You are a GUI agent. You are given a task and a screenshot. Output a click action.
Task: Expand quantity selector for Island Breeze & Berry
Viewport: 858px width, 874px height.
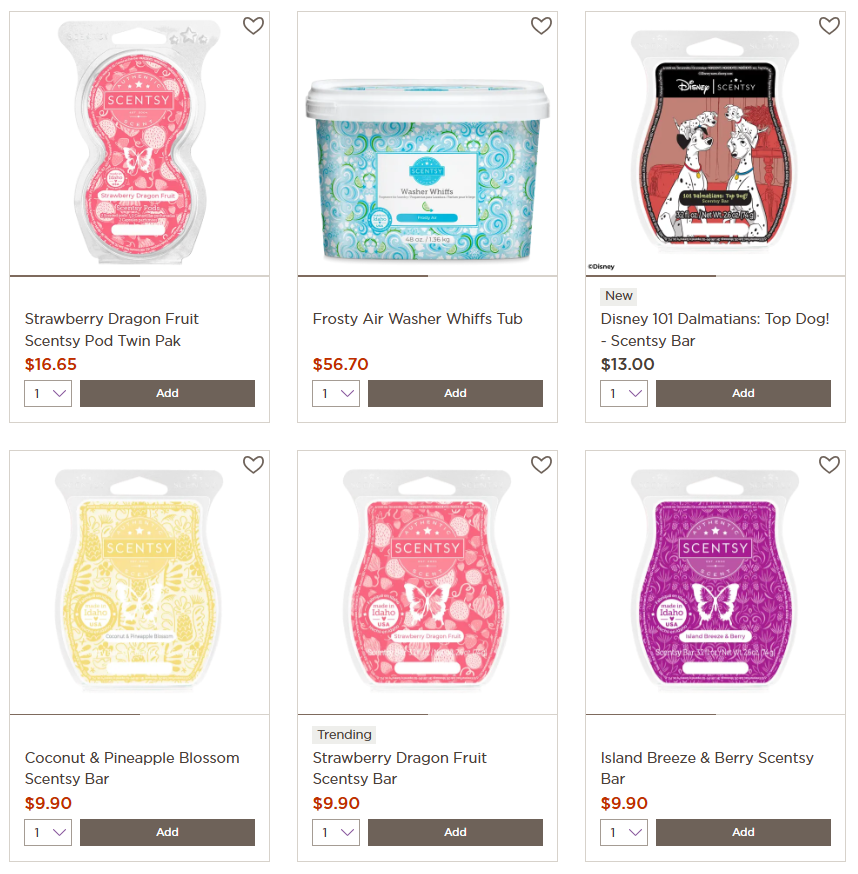(624, 832)
